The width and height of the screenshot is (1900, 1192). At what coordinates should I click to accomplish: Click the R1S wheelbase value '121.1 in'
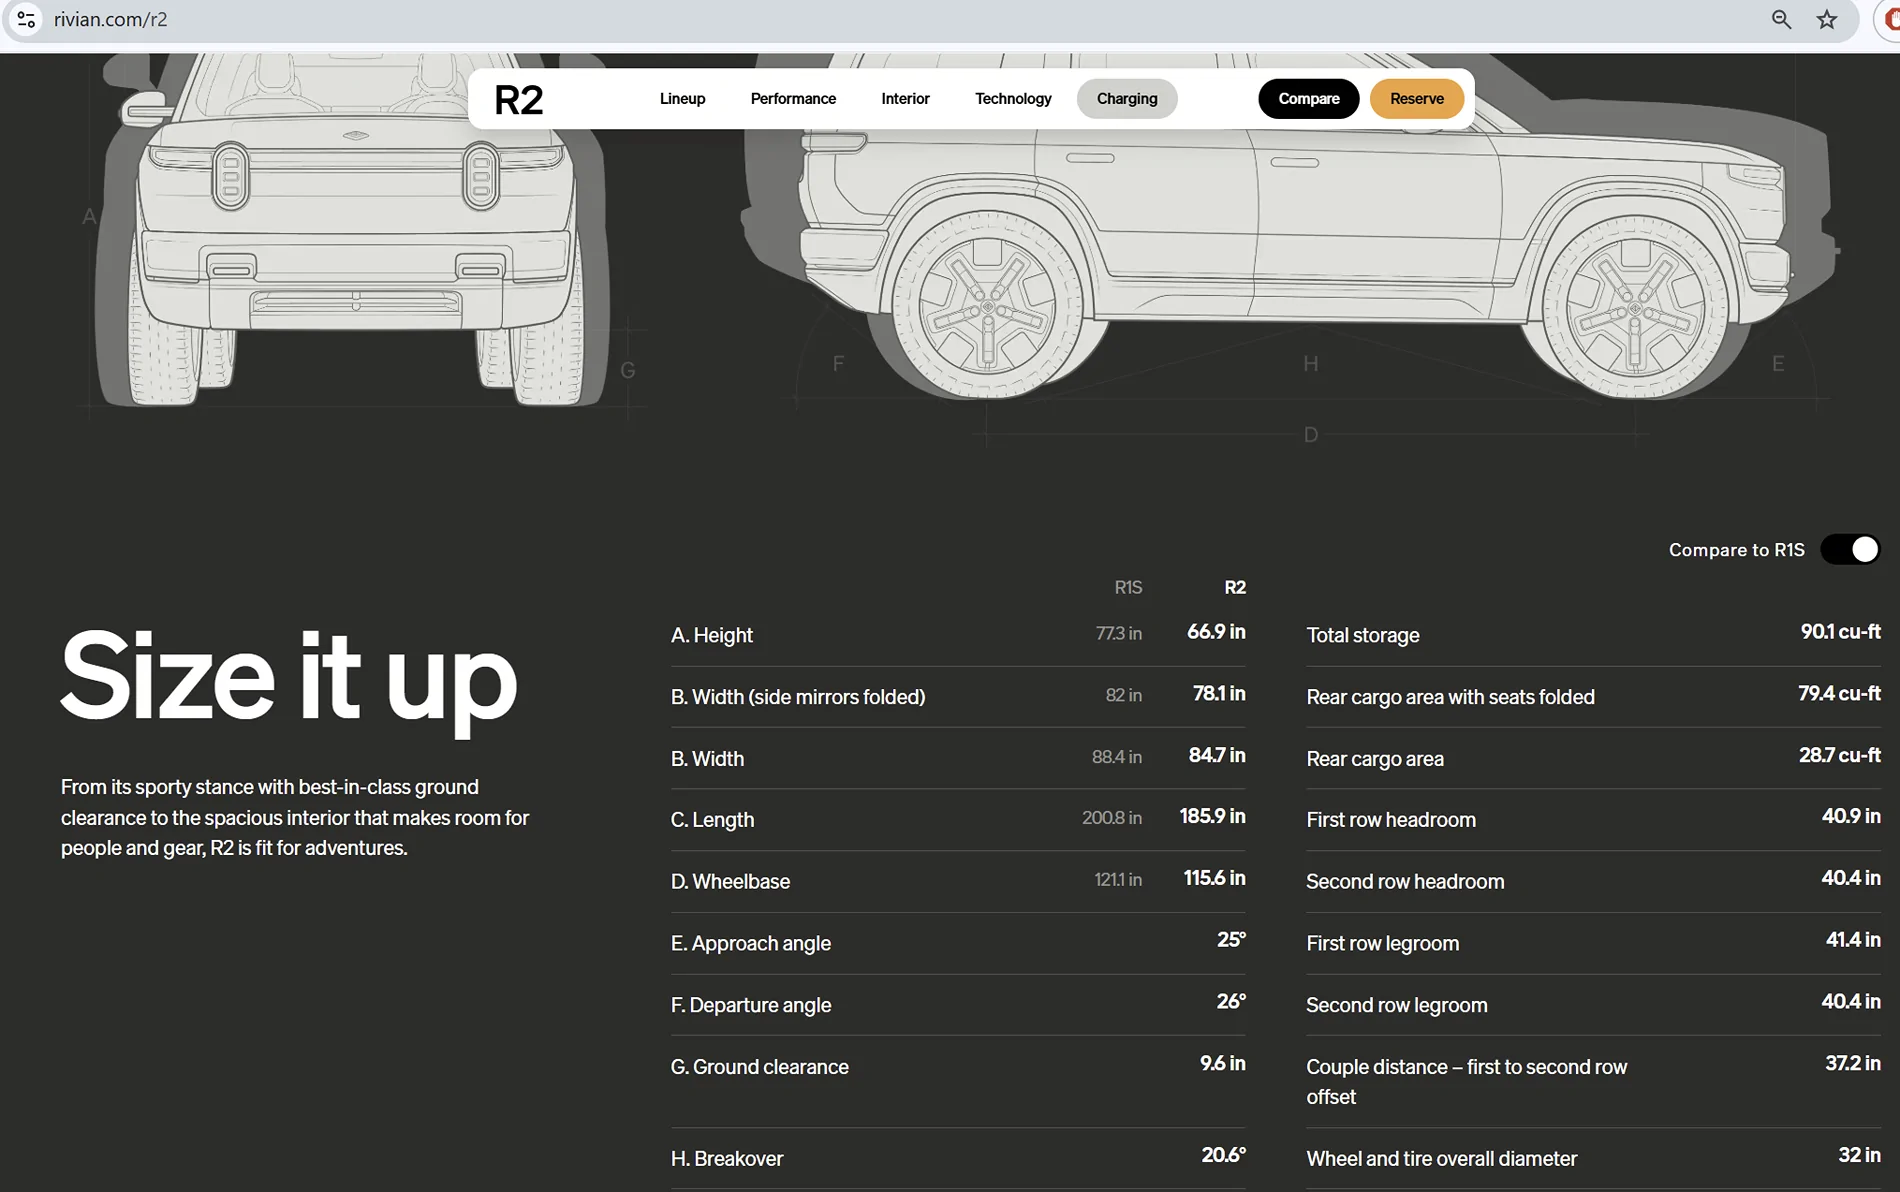click(x=1118, y=880)
